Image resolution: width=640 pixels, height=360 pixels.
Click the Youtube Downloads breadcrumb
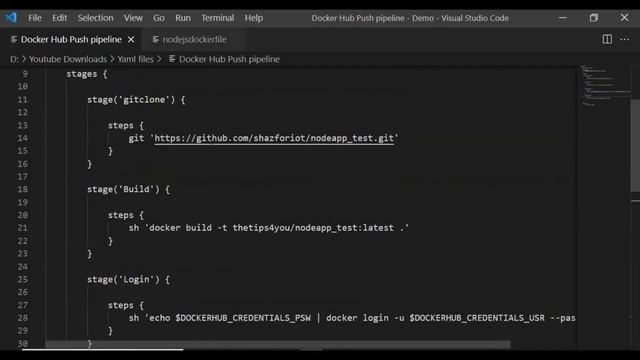[x=68, y=59]
